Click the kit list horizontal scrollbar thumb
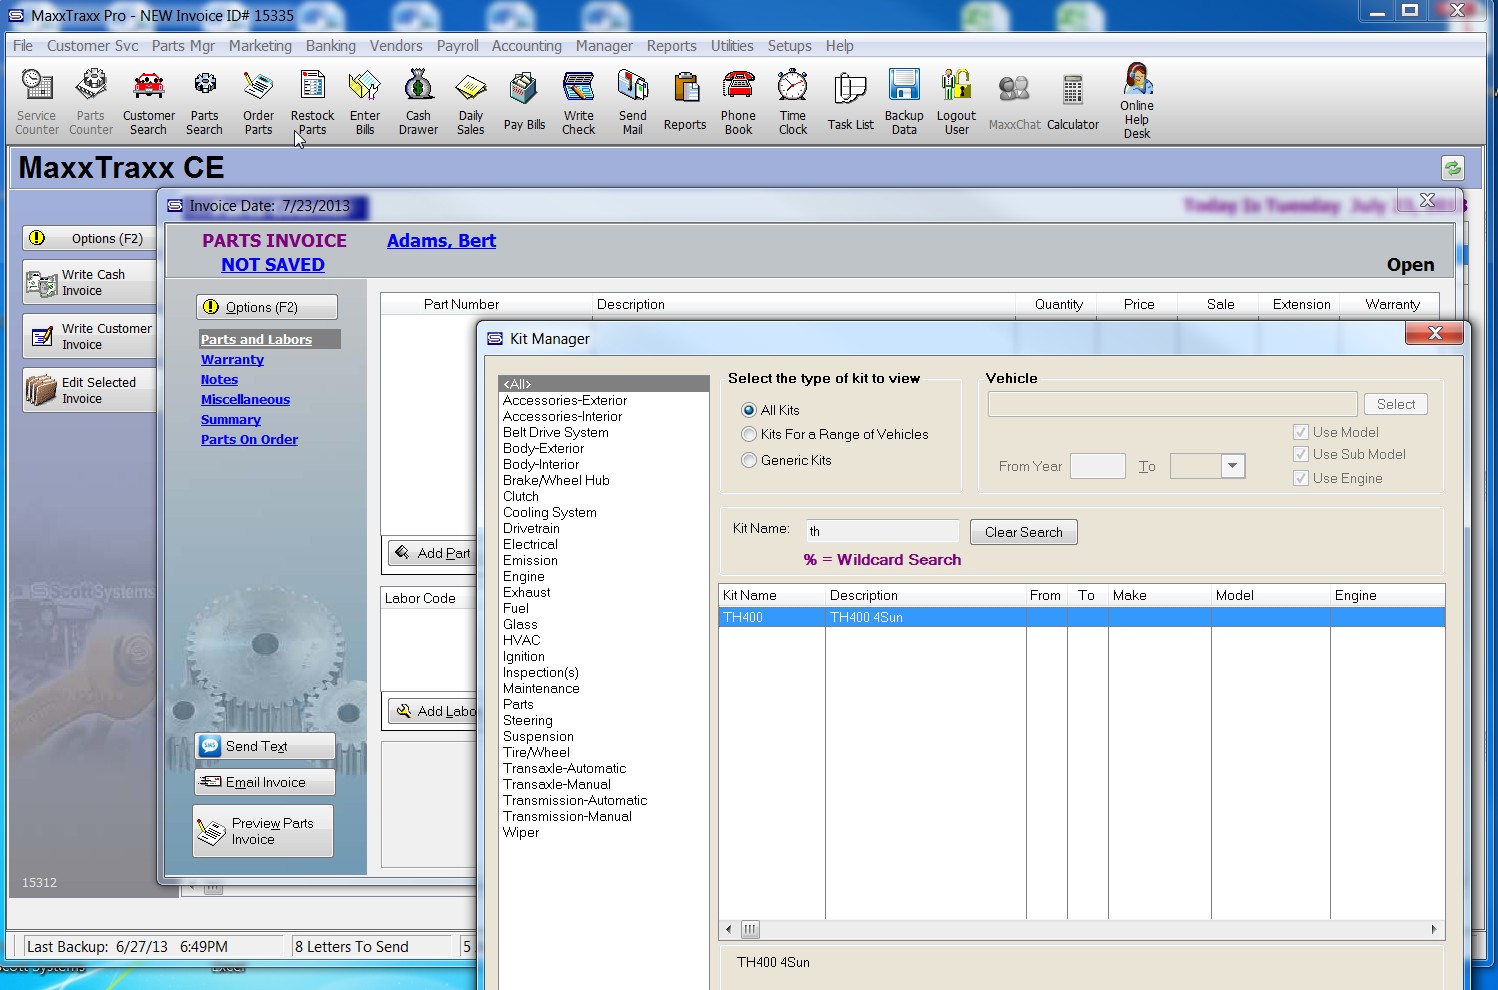Screen dimensions: 1498x990 [x=749, y=929]
